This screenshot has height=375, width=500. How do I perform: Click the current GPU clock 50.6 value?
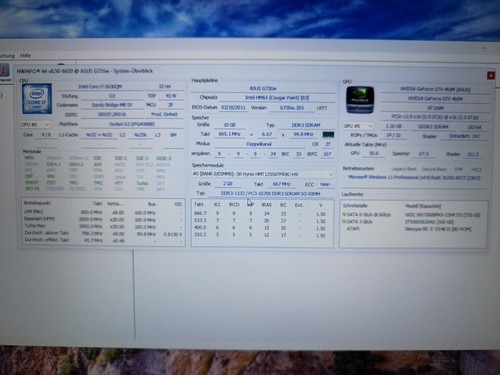(x=374, y=153)
